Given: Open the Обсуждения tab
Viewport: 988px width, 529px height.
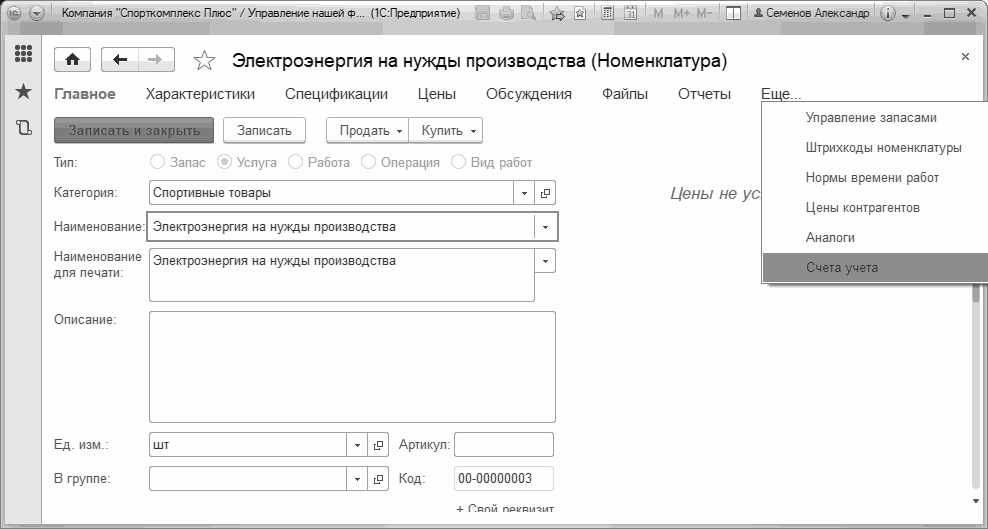Looking at the screenshot, I should click(529, 94).
